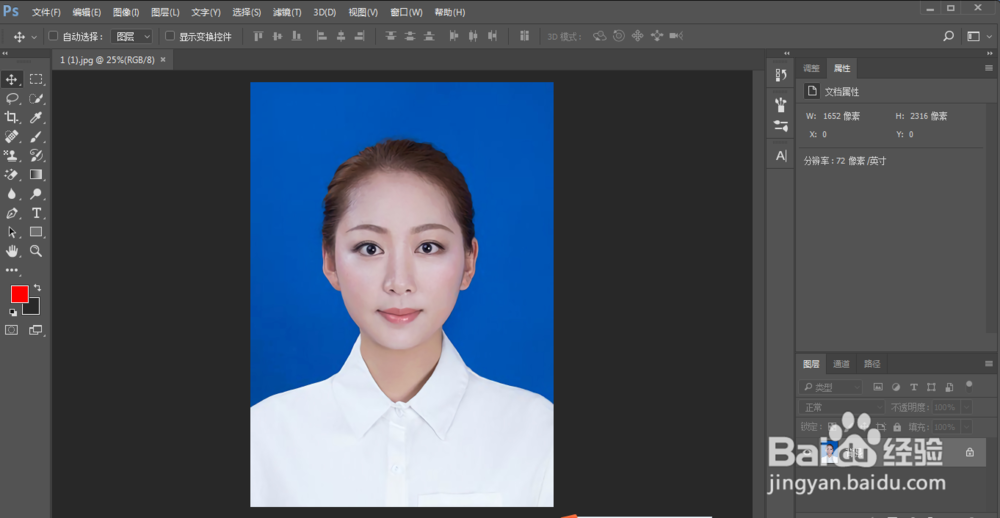Click the 3D rotate object icon
This screenshot has height=518, width=1000.
click(599, 36)
